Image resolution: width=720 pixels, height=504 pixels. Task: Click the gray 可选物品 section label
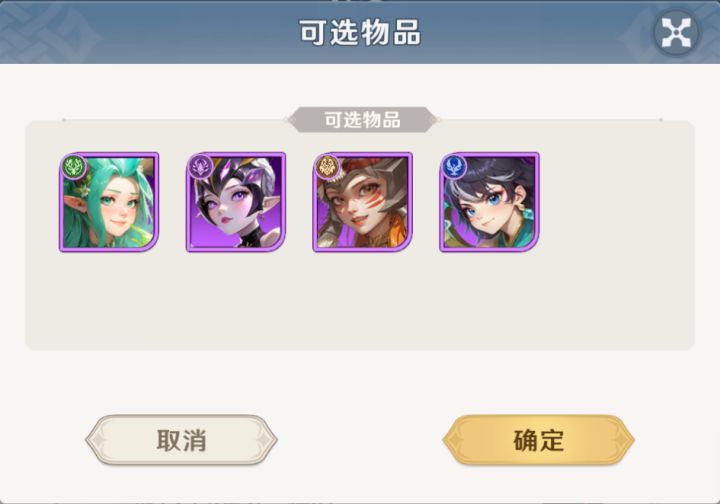coord(362,120)
